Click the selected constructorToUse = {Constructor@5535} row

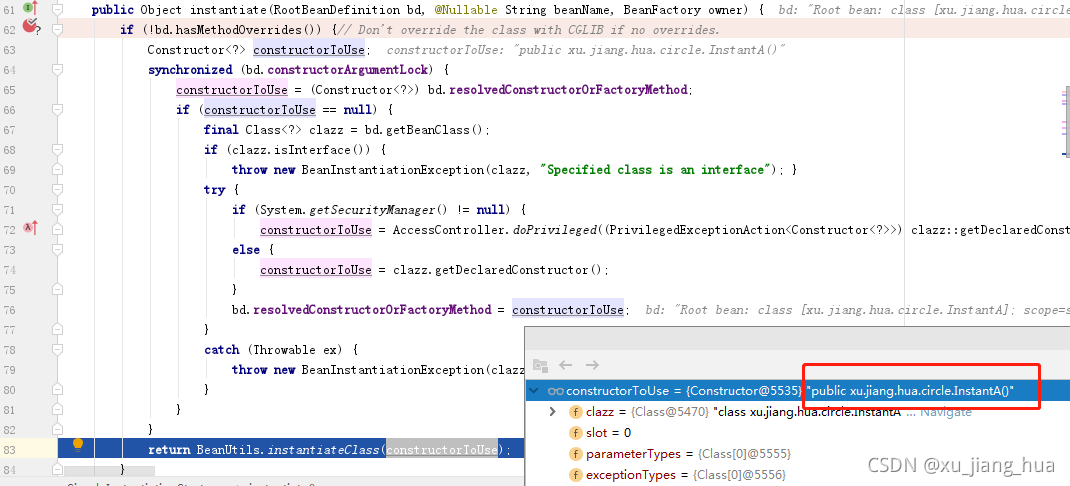pyautogui.click(x=797, y=391)
